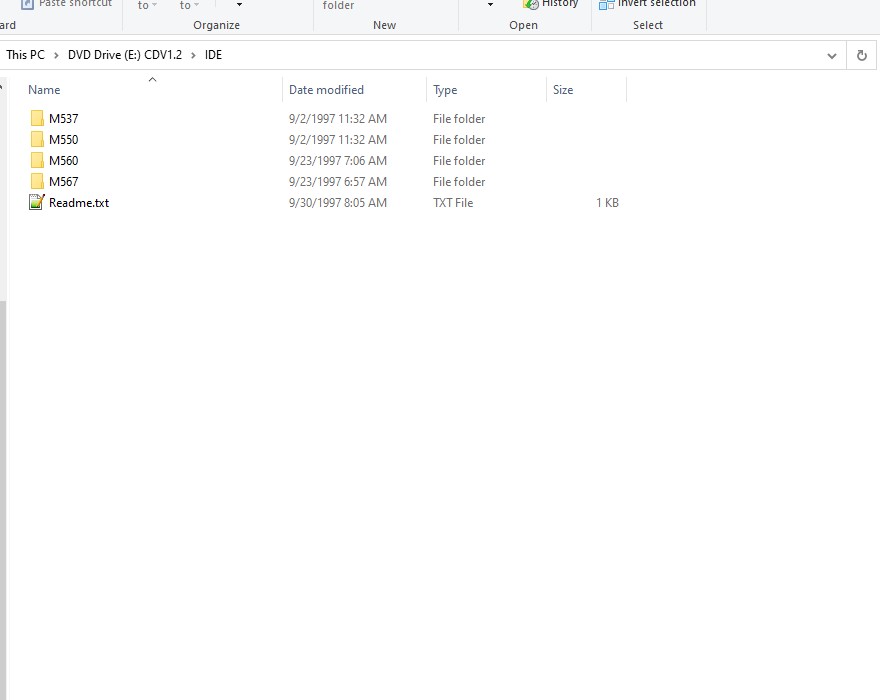This screenshot has height=700, width=880.
Task: Refresh the current folder view
Action: pos(861,56)
